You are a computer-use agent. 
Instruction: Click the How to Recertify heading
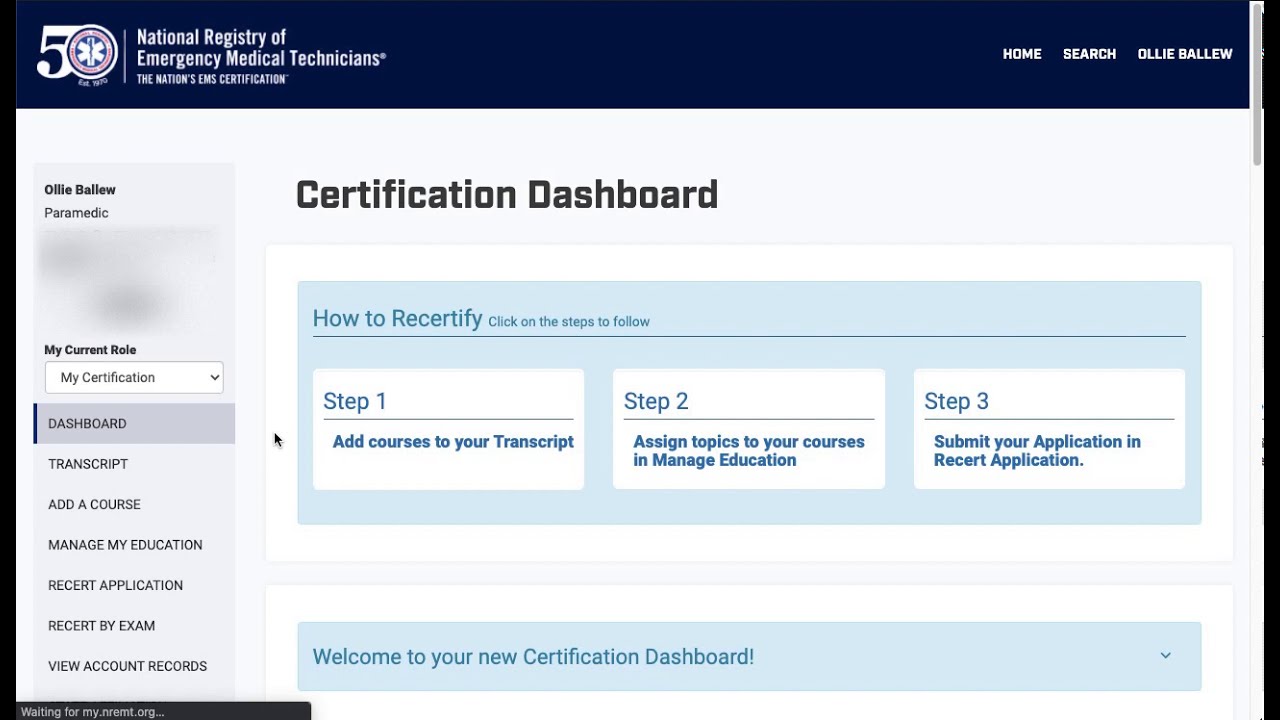coord(397,318)
